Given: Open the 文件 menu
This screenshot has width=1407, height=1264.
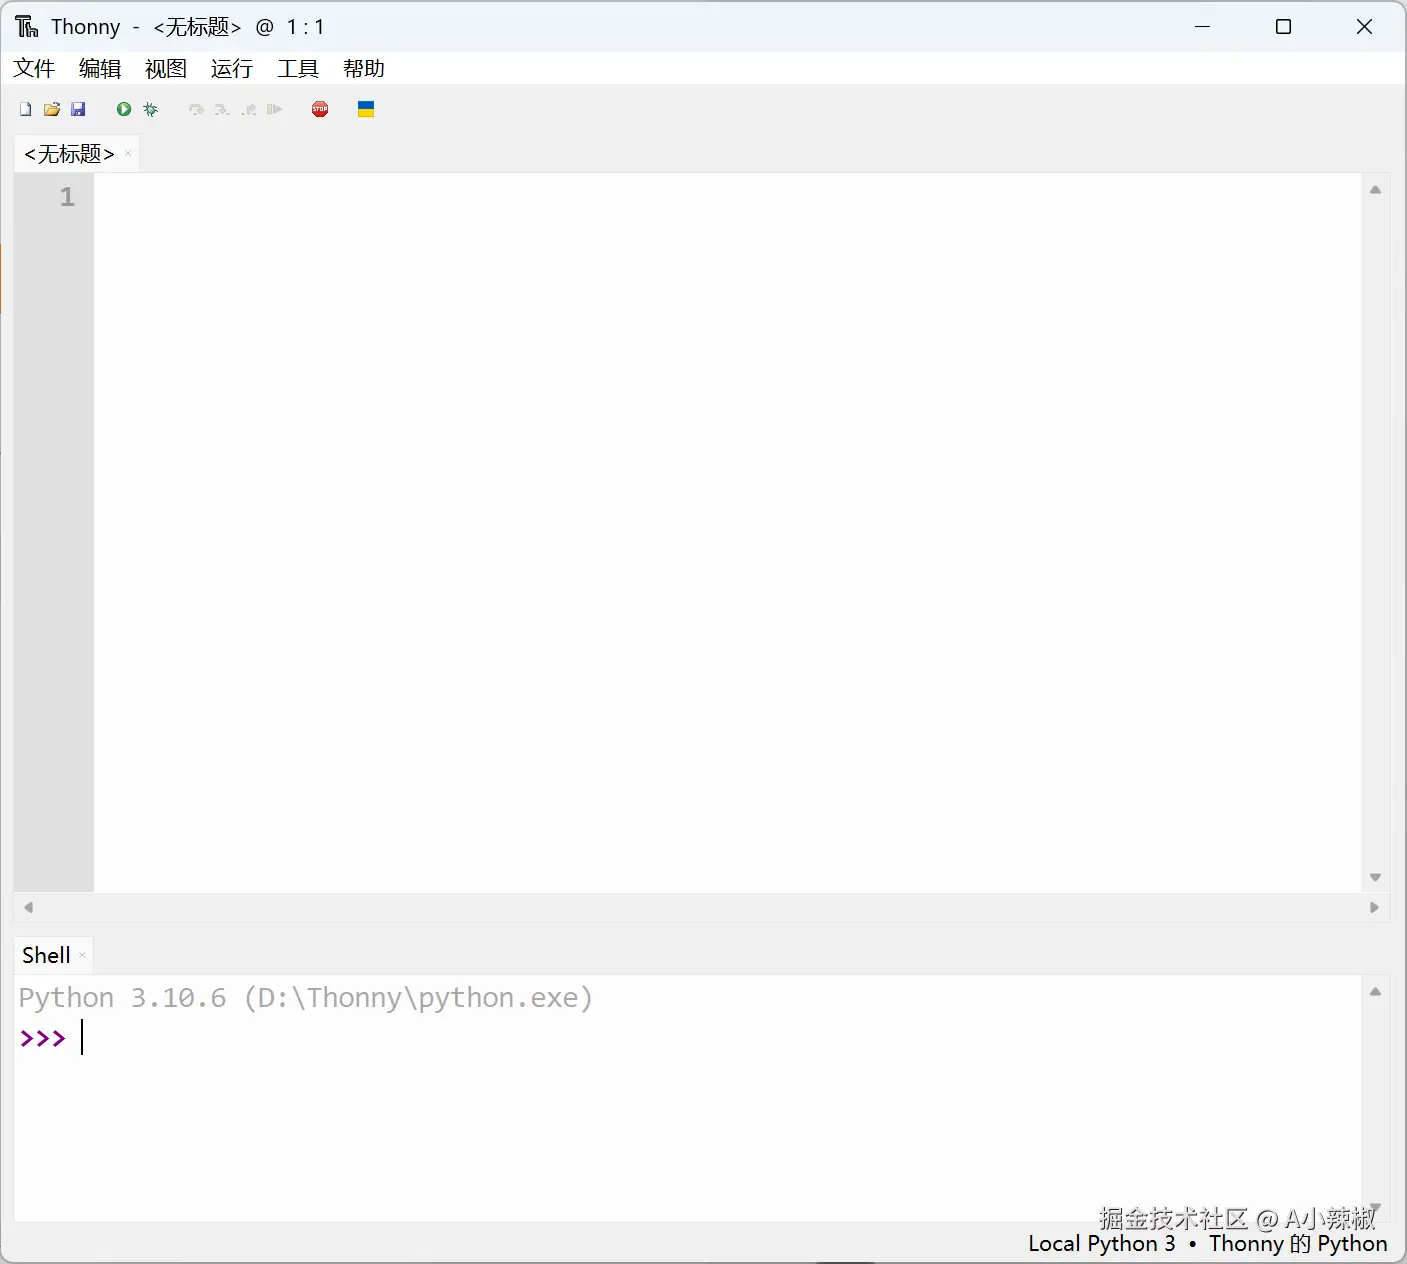Looking at the screenshot, I should point(34,68).
